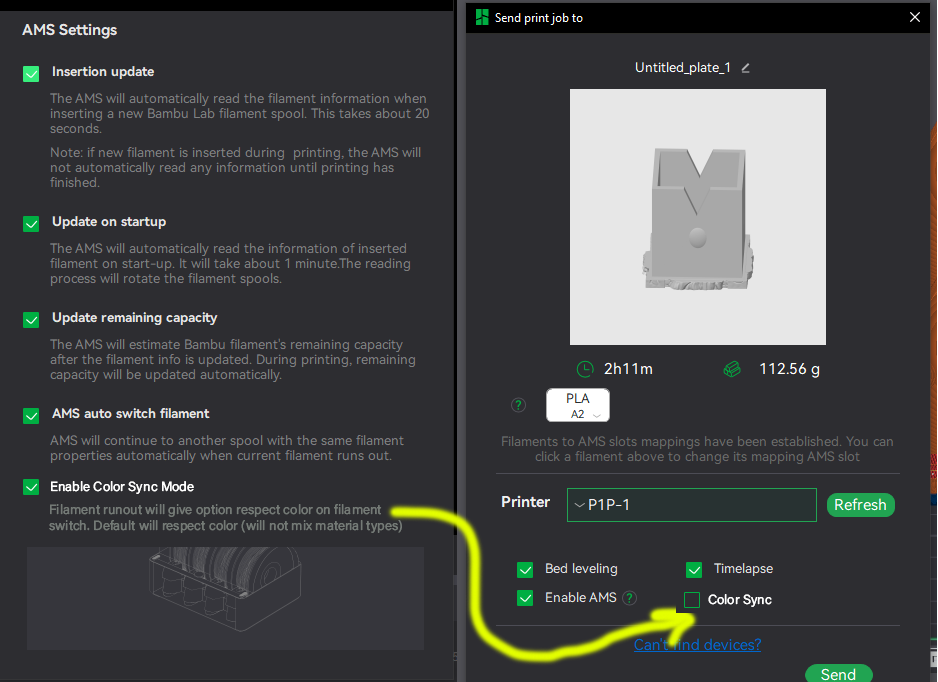Screen dimensions: 938x682
Task: Toggle AMS auto switch filament checkbox
Action: tap(31, 415)
